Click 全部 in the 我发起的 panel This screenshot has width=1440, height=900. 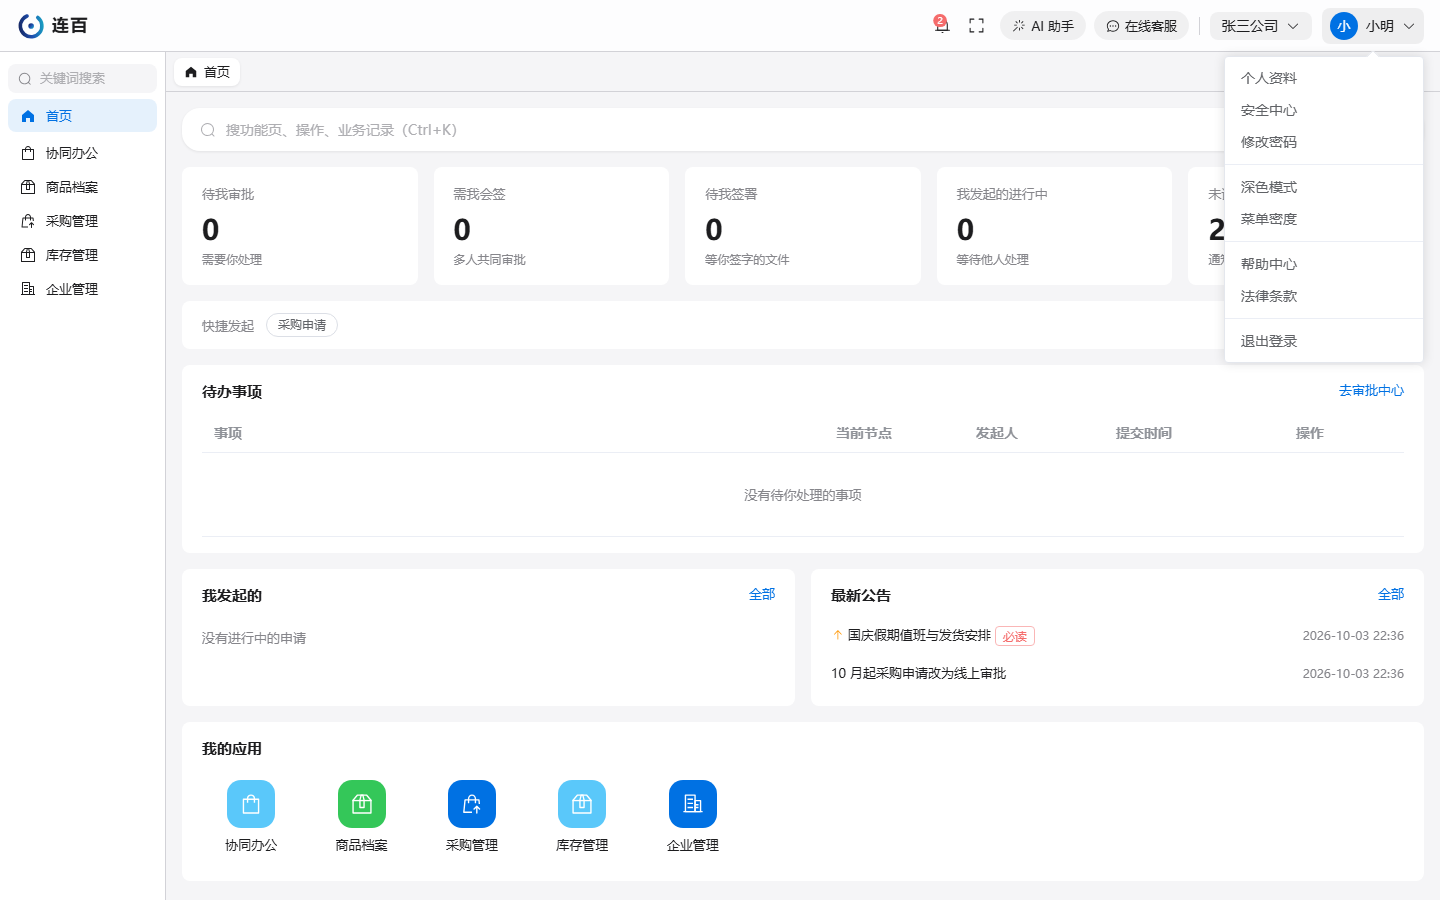(x=762, y=594)
